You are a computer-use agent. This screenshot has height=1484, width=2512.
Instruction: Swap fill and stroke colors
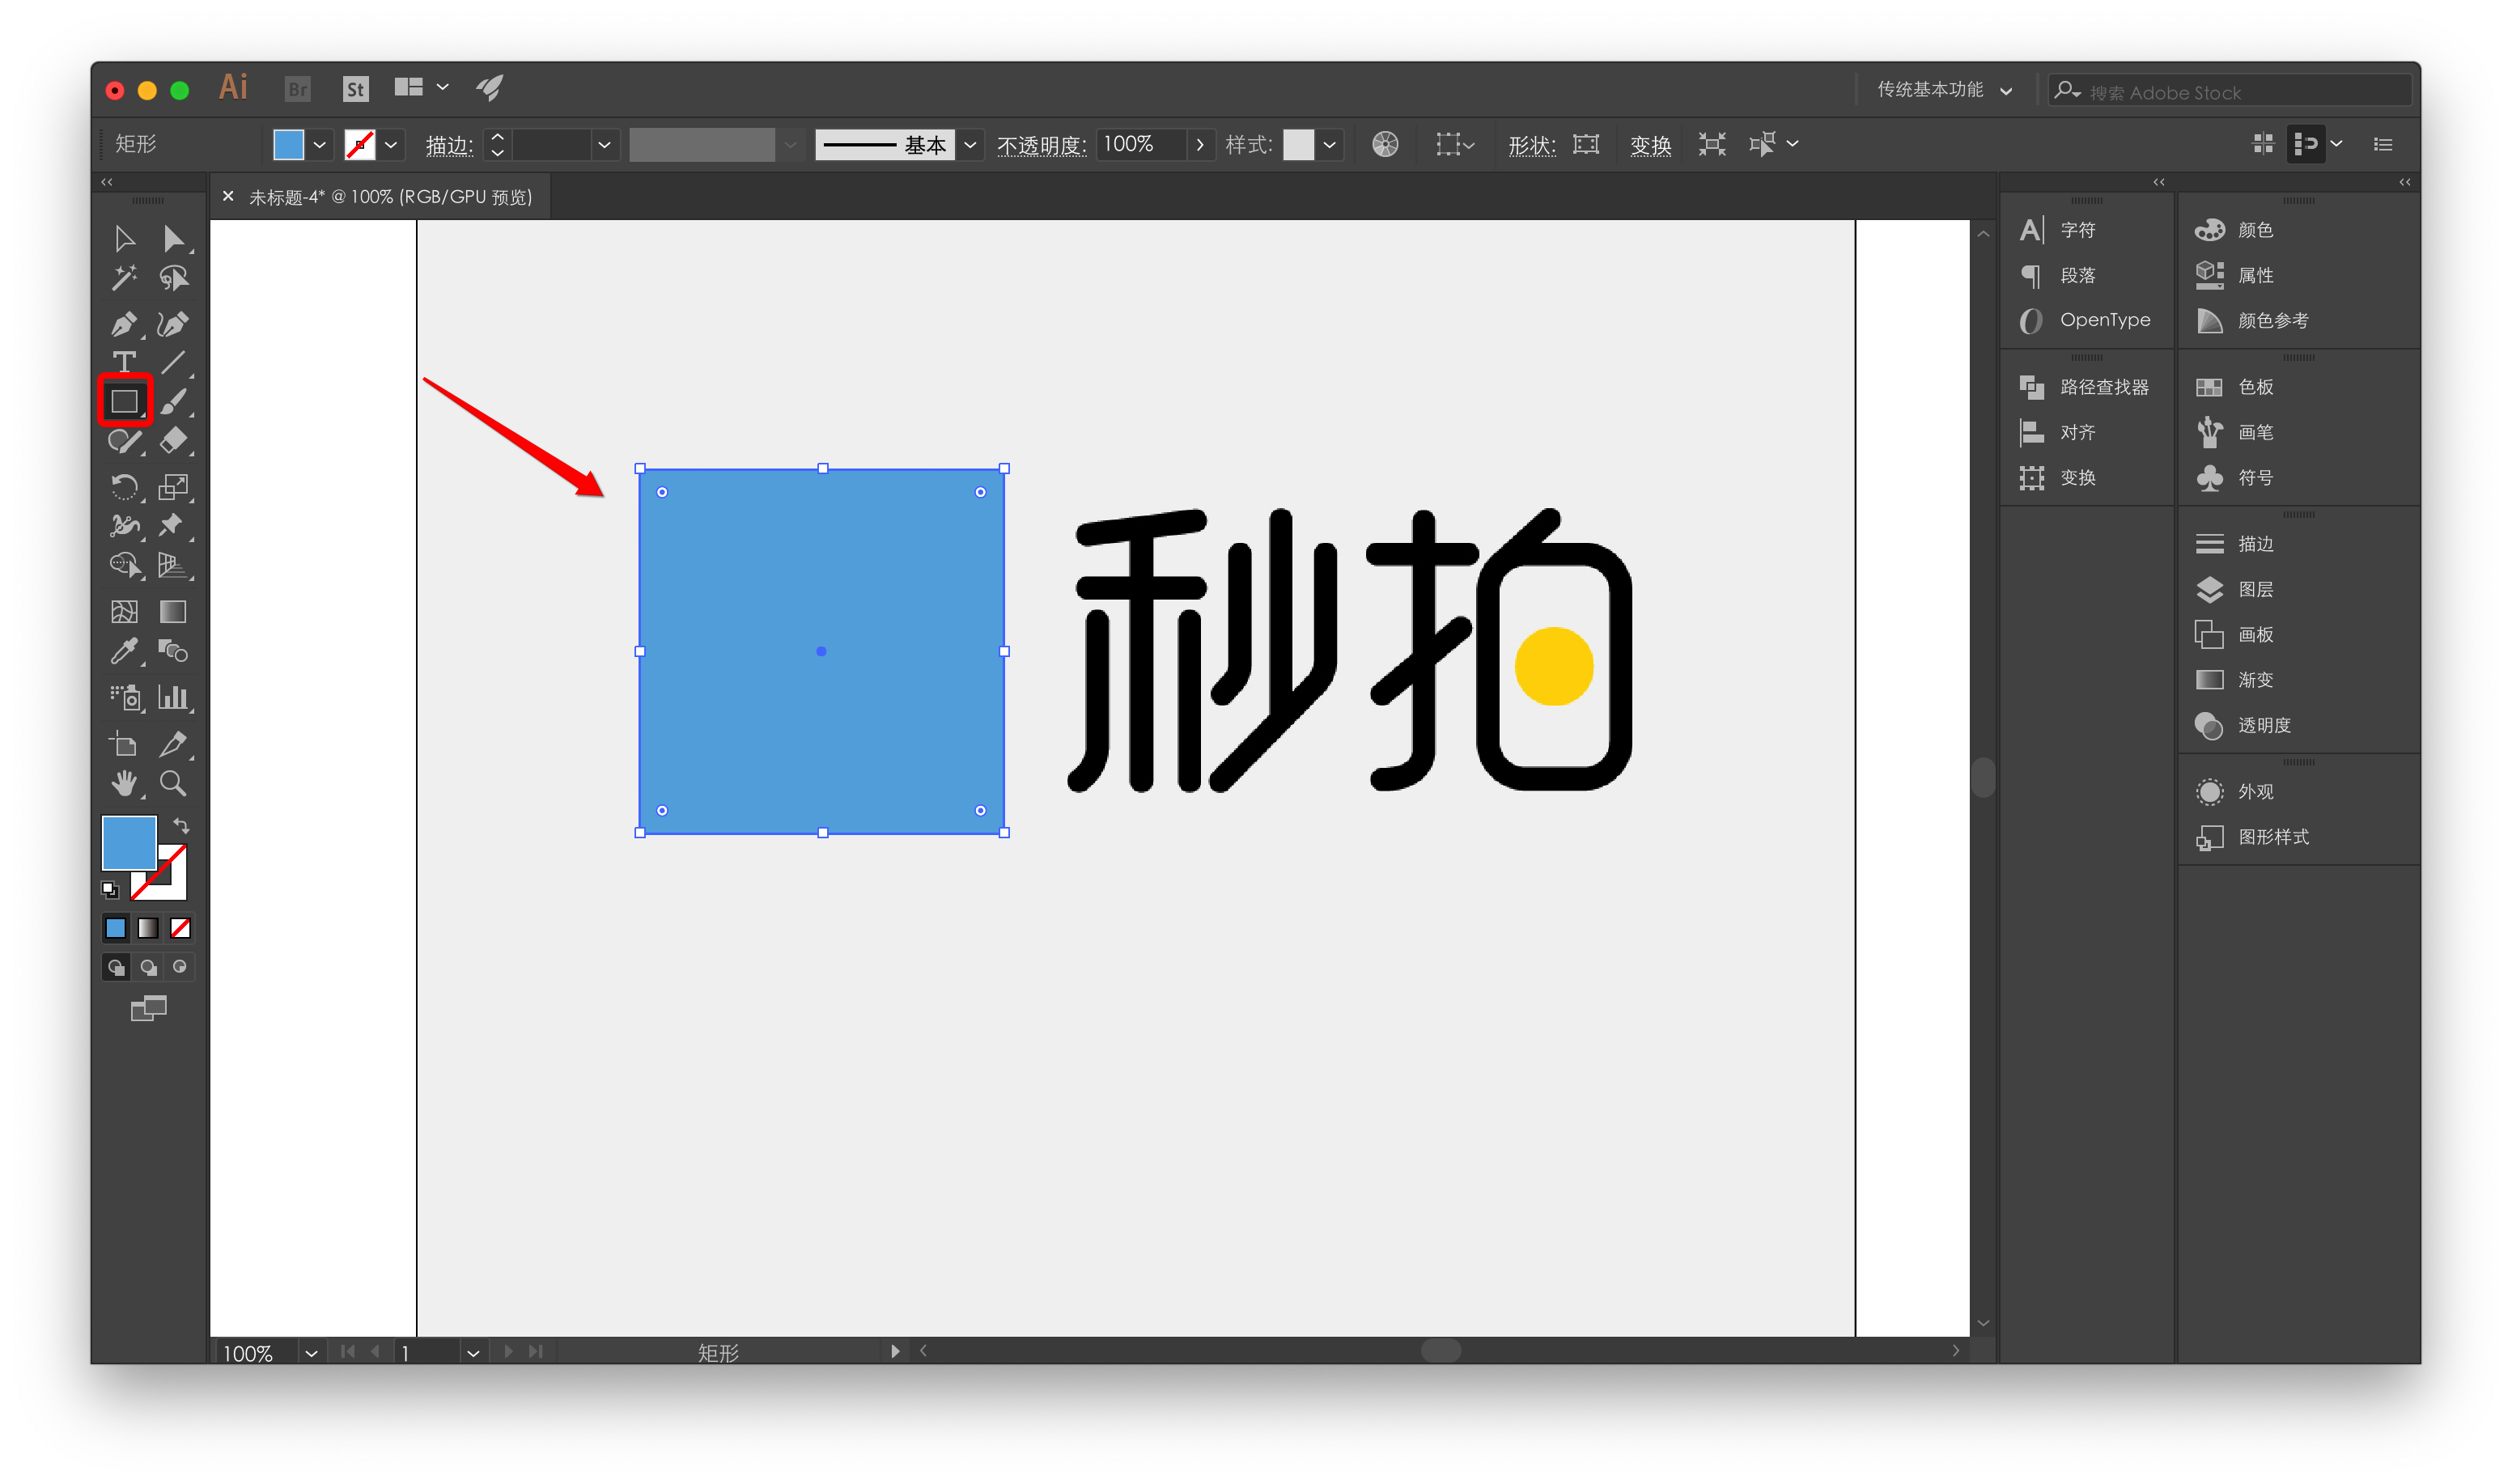[x=182, y=825]
